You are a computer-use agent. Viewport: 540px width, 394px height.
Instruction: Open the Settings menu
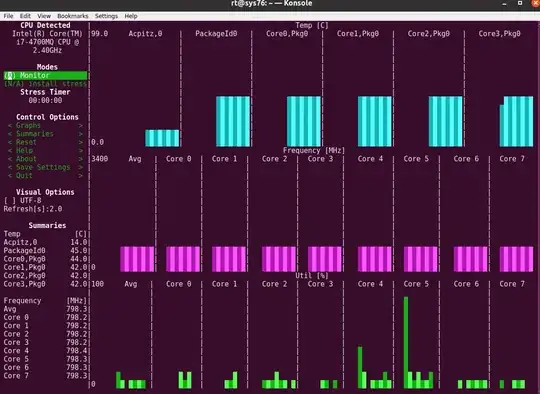tap(106, 16)
